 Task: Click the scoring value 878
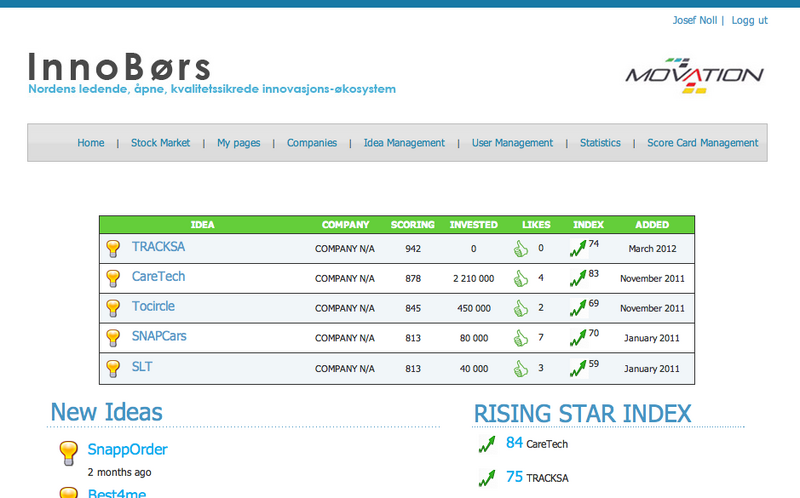[413, 279]
